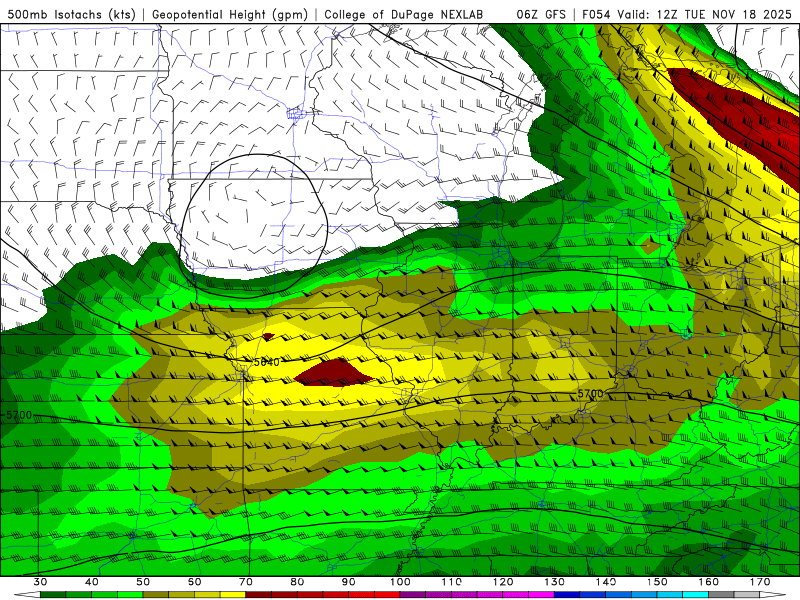800x600 pixels.
Task: Click the "06Z GFS" model run label
Action: click(541, 14)
